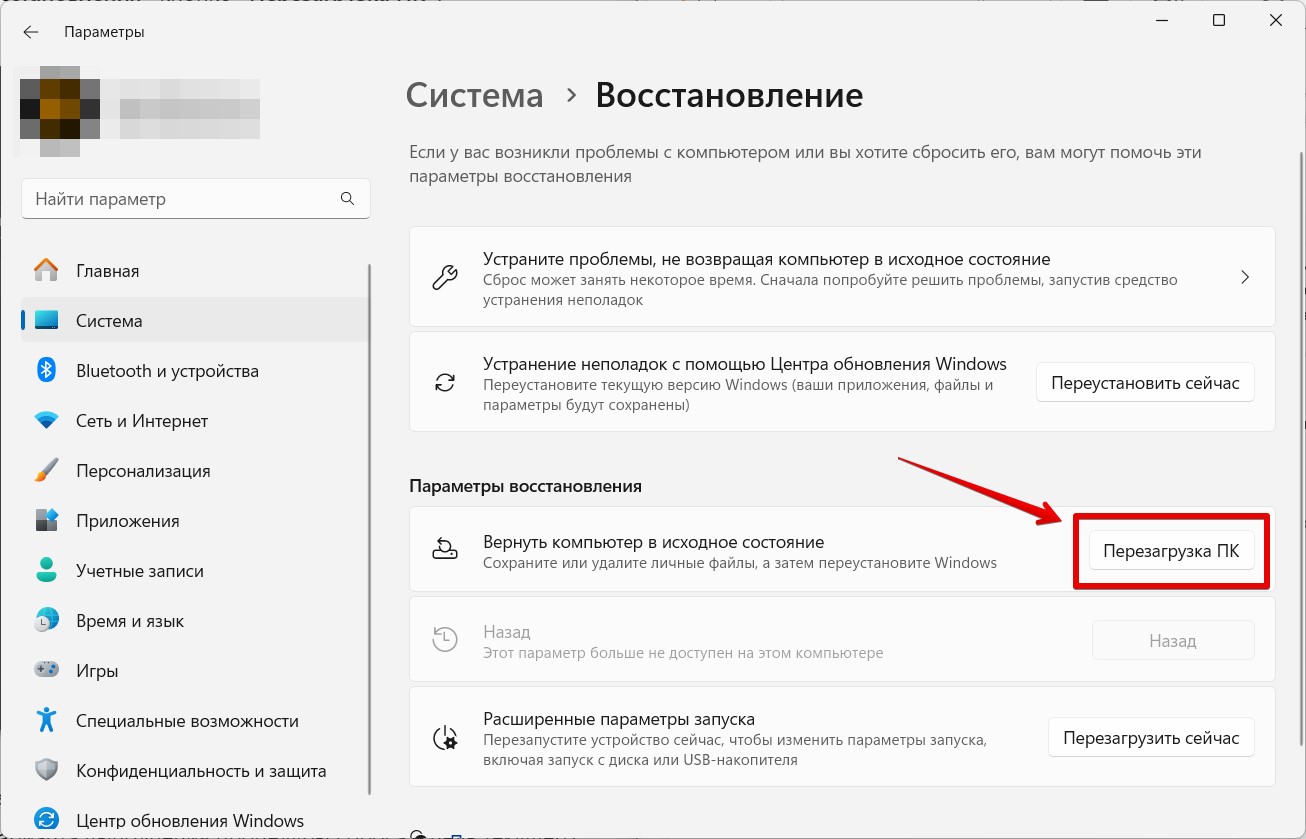The height and width of the screenshot is (839, 1306).
Task: Click the reset PC icon
Action: [444, 548]
